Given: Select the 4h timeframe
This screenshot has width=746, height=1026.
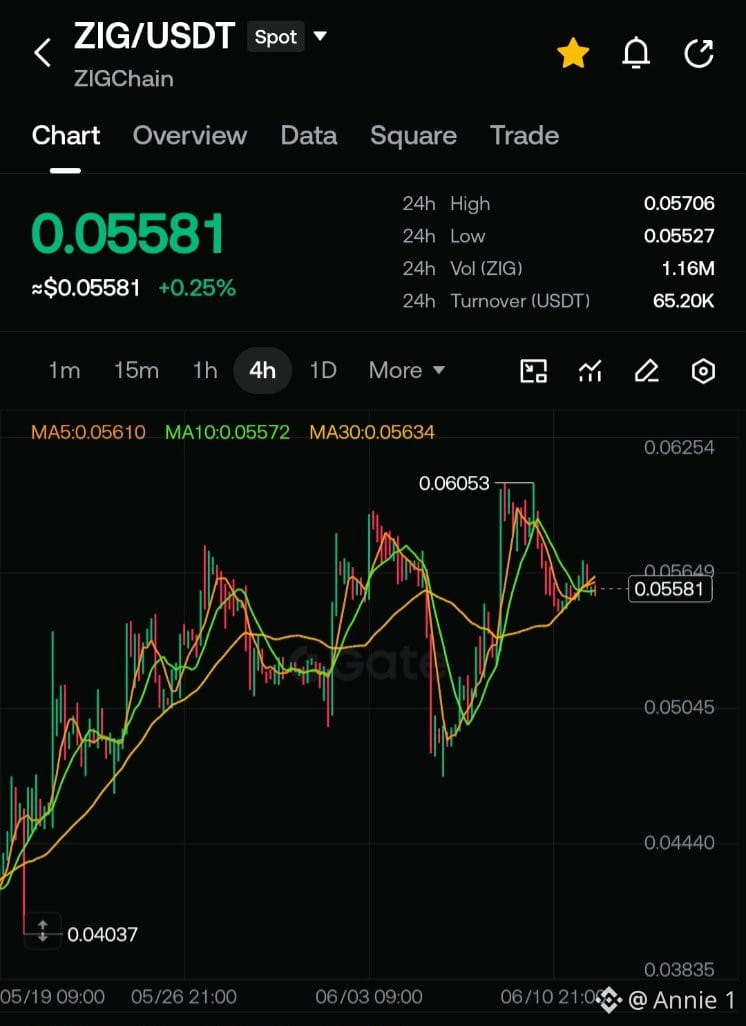Looking at the screenshot, I should pos(262,370).
